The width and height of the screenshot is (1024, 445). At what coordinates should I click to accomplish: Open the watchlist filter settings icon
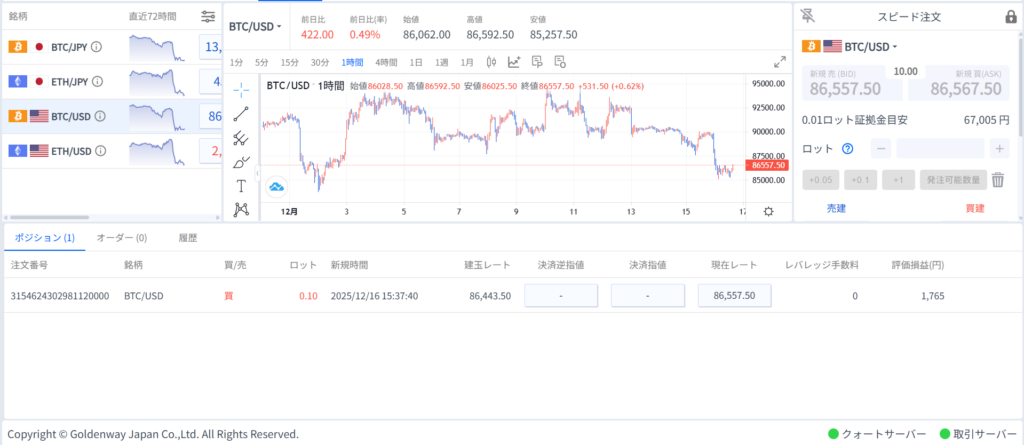click(208, 17)
